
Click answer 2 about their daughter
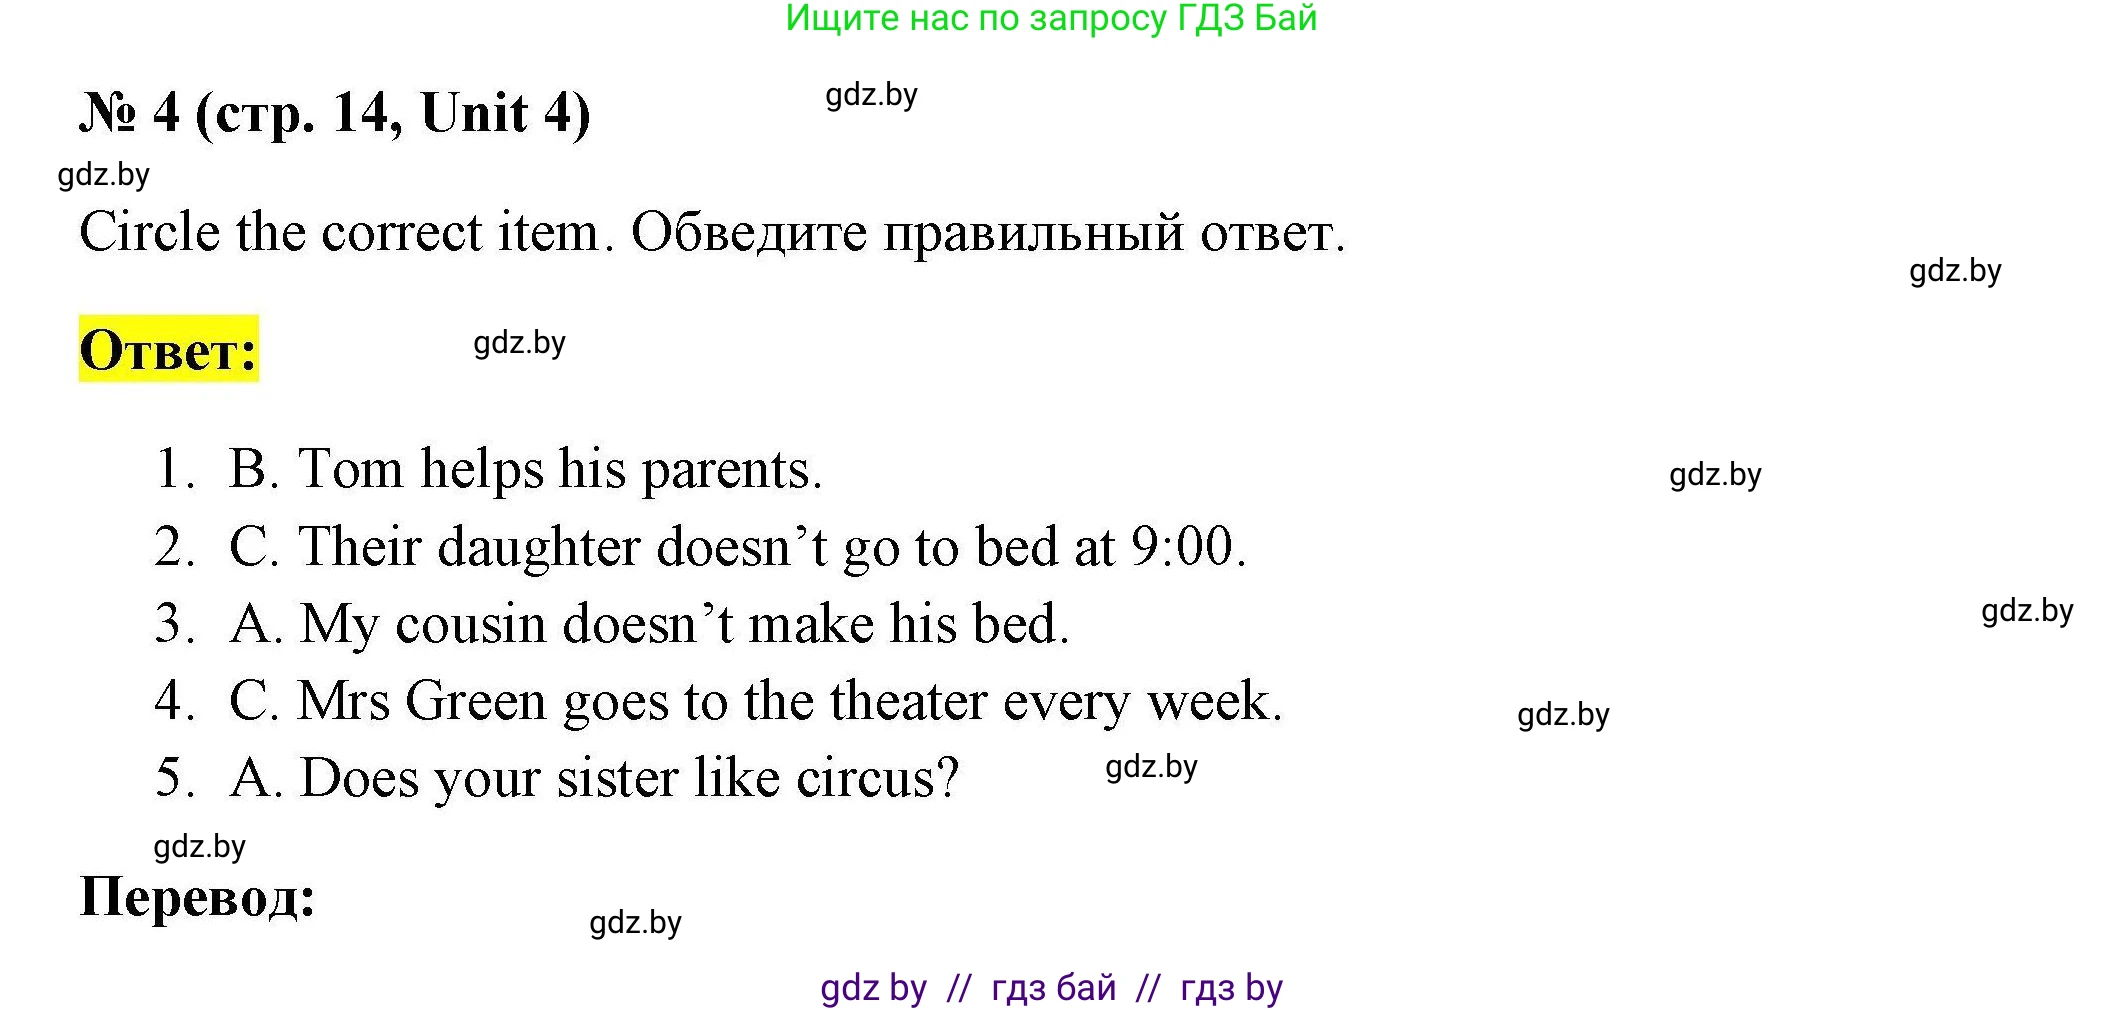point(737,547)
